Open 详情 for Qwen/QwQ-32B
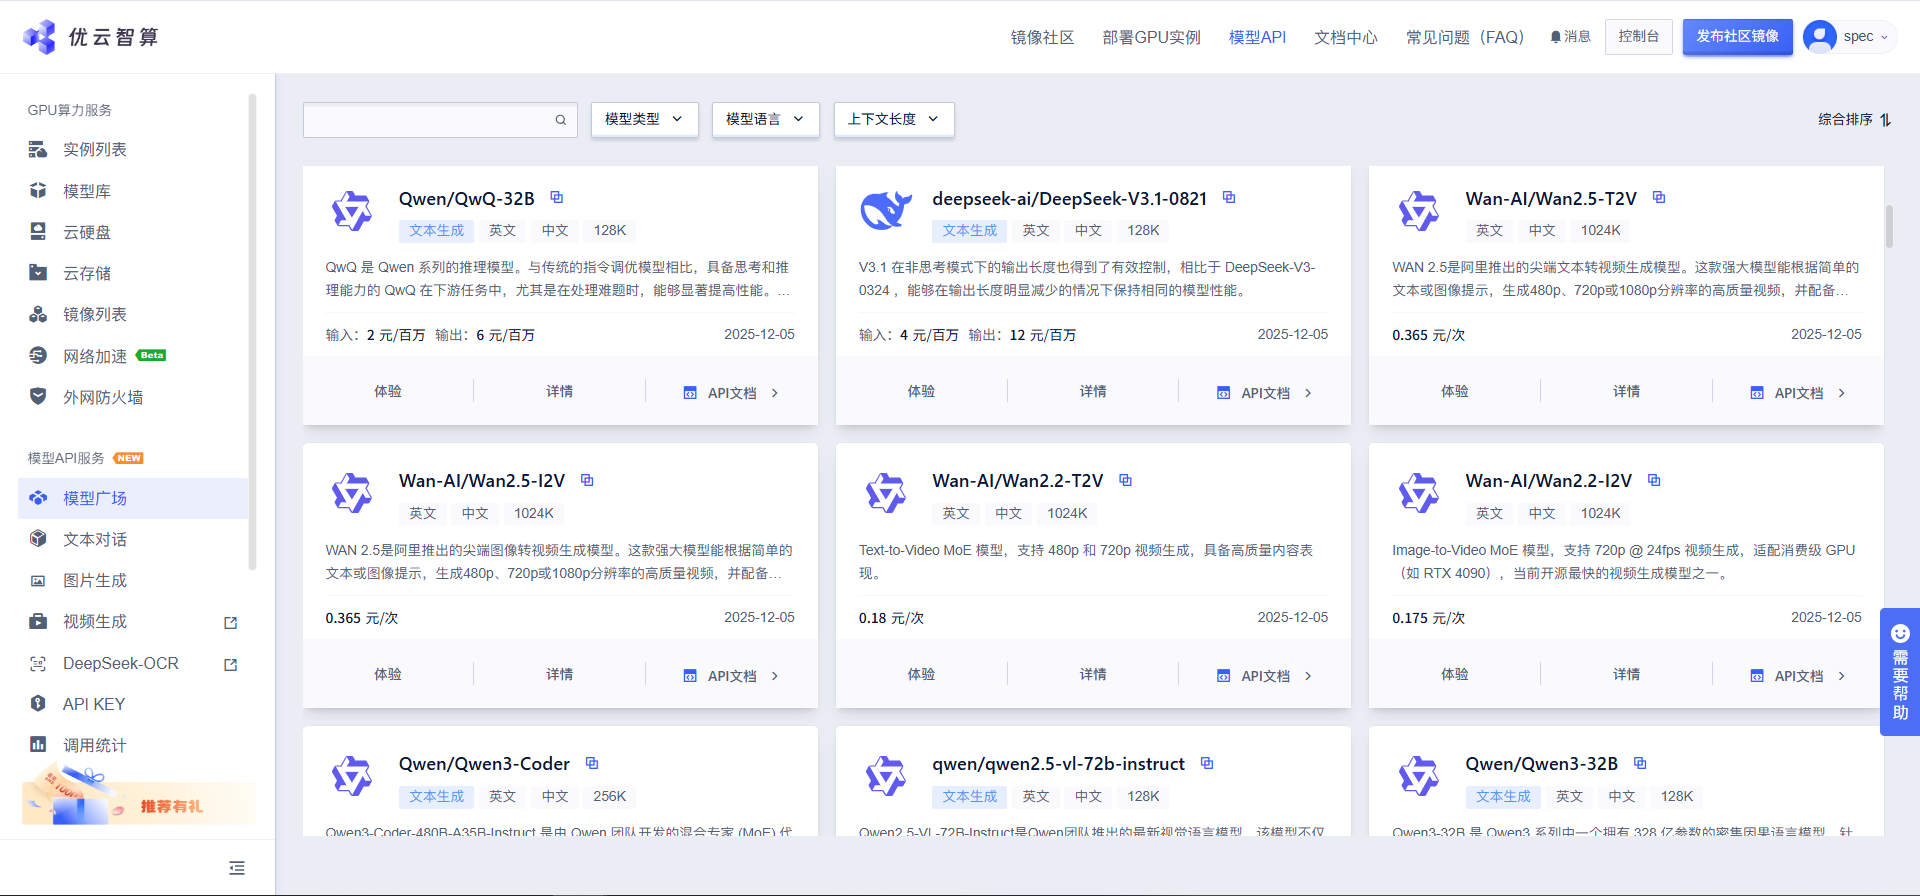This screenshot has height=896, width=1920. coord(560,391)
